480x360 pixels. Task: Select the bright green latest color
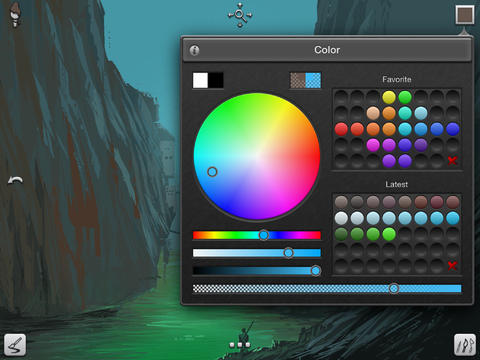click(x=389, y=234)
